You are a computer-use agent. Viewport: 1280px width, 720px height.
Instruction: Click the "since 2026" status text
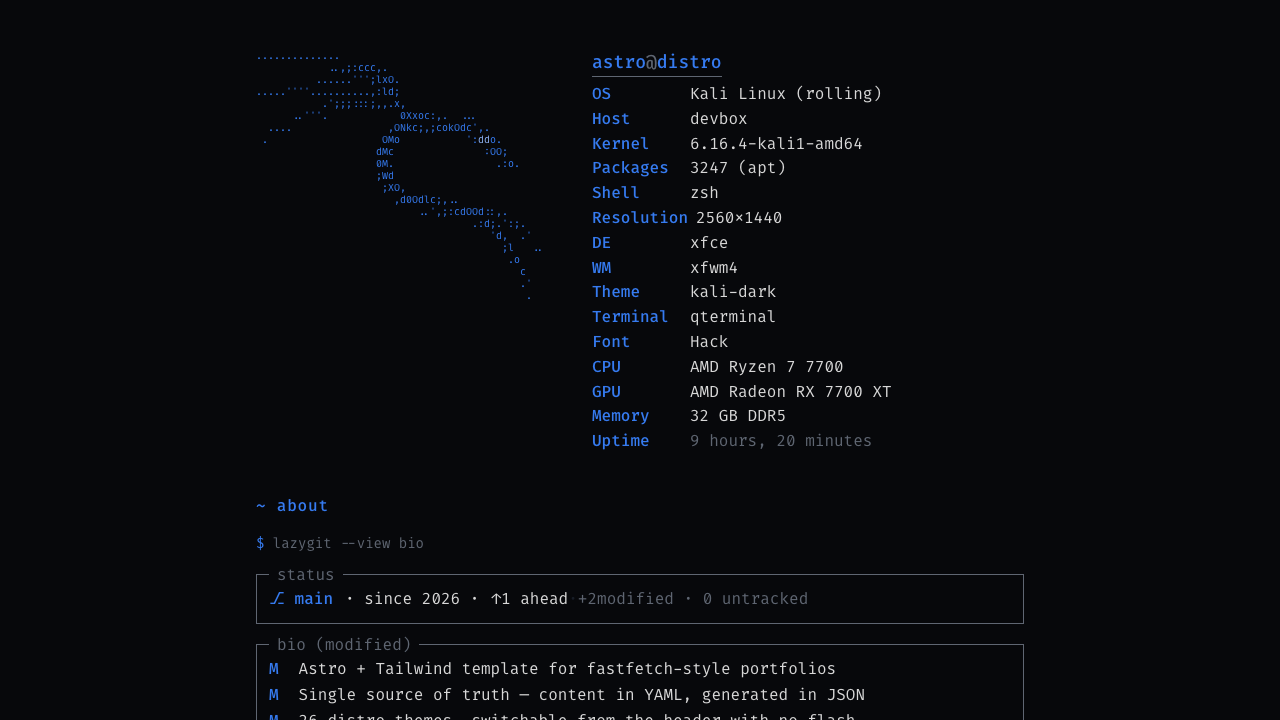pyautogui.click(x=412, y=599)
